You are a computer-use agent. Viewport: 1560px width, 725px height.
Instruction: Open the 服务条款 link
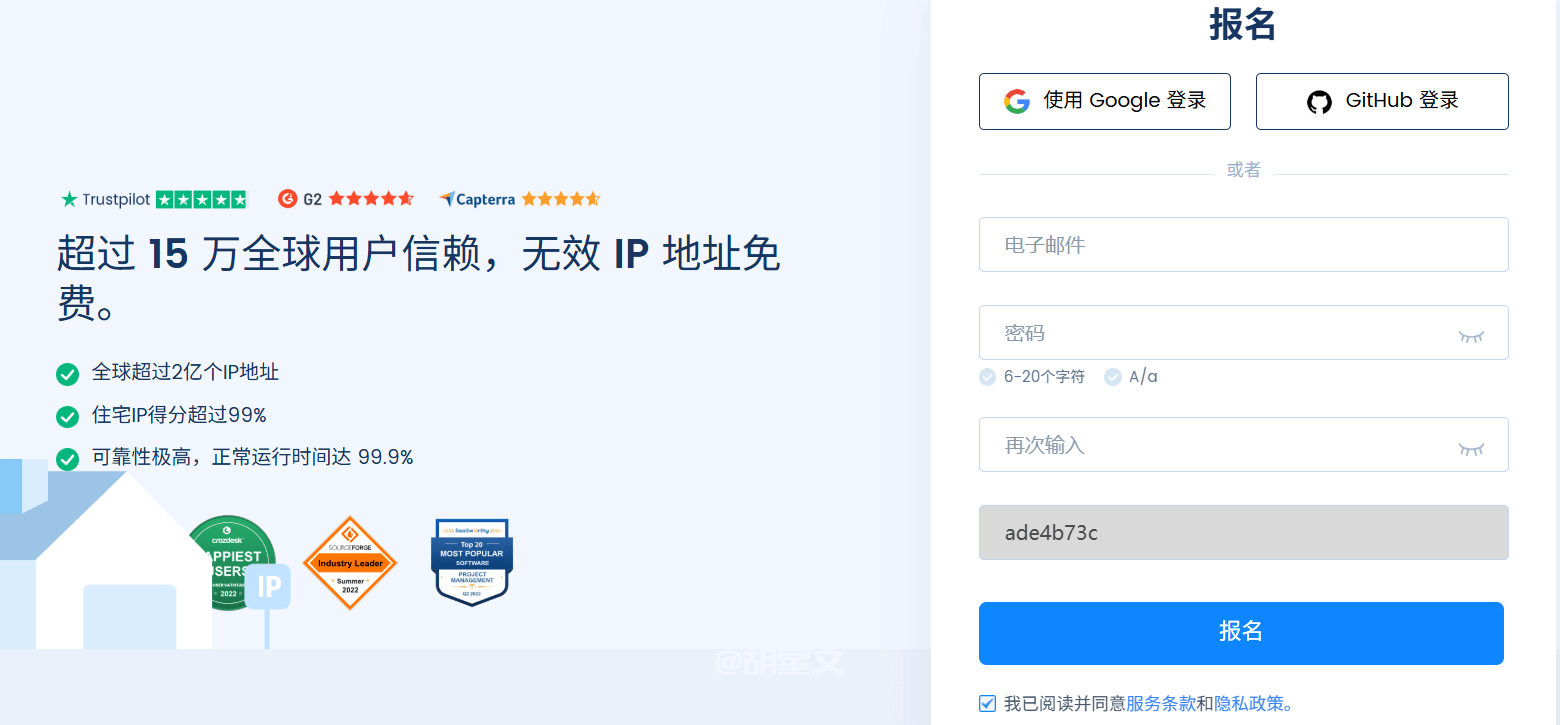point(1160,703)
